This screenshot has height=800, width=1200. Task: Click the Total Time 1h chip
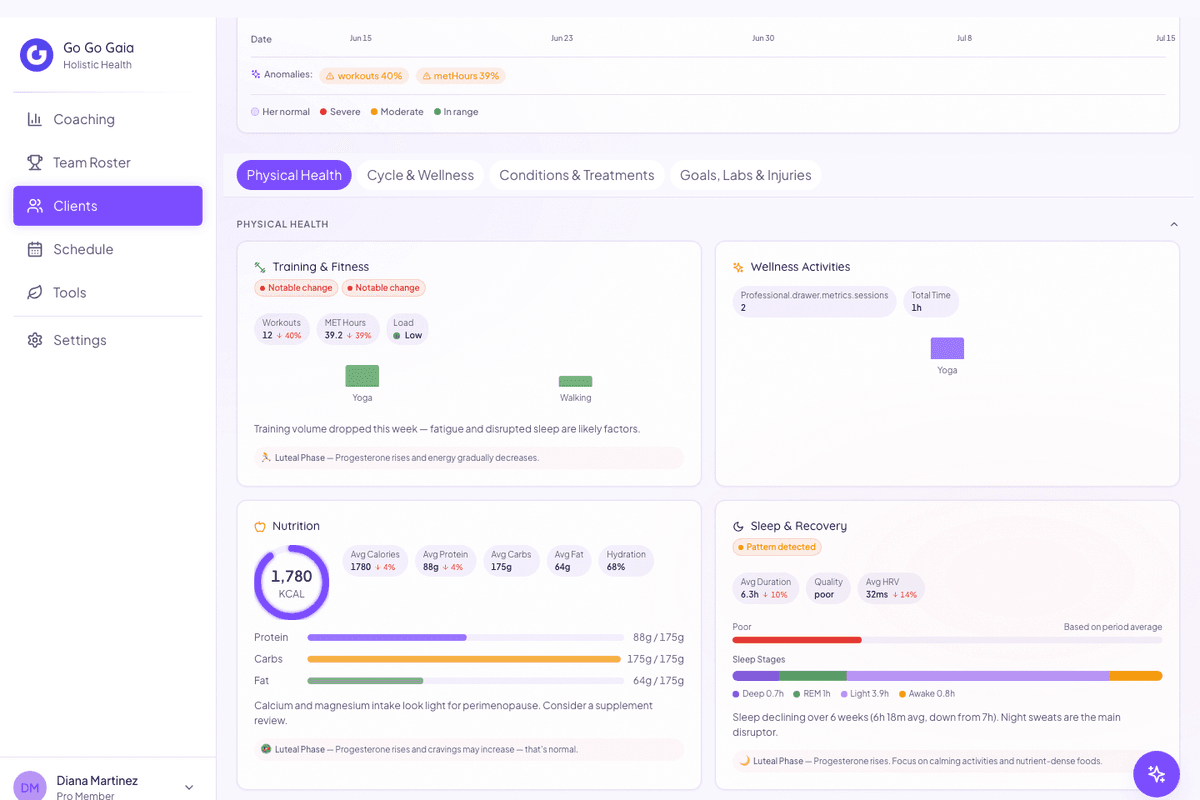point(931,302)
